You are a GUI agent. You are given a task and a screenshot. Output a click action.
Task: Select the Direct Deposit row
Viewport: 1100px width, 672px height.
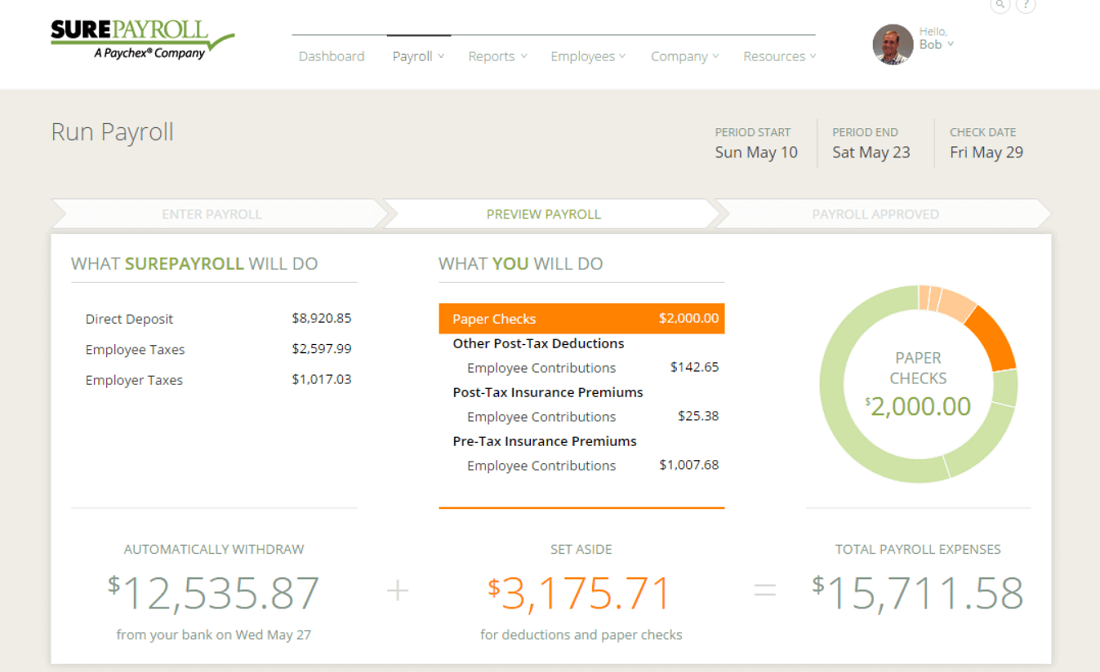point(218,318)
